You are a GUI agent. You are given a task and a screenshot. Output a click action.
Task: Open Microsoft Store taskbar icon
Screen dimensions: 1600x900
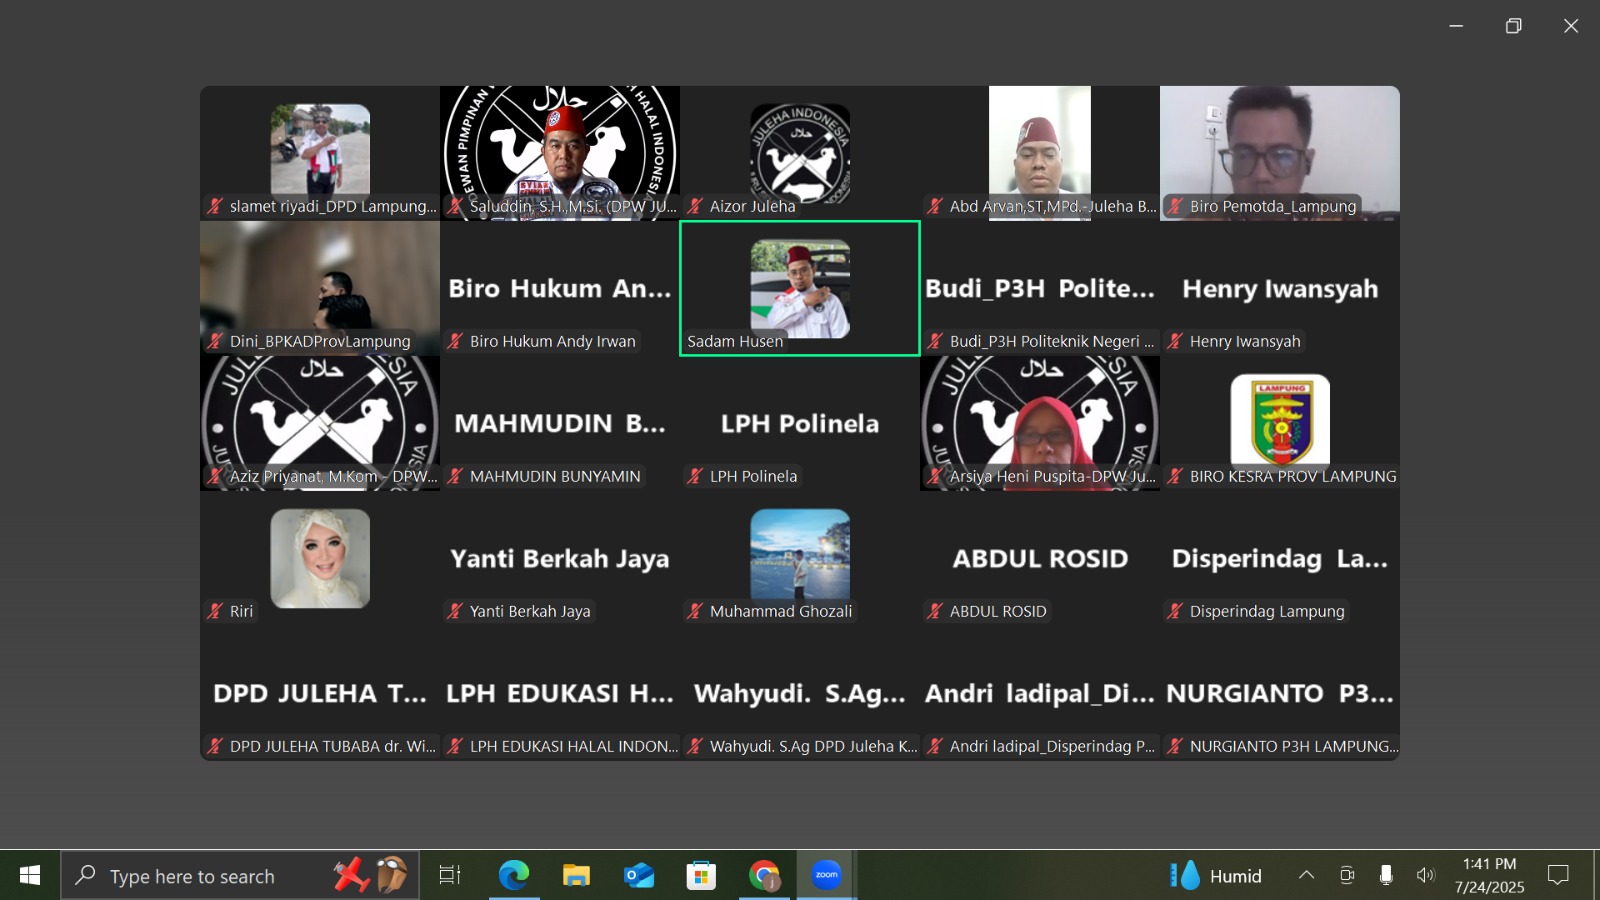coord(701,876)
